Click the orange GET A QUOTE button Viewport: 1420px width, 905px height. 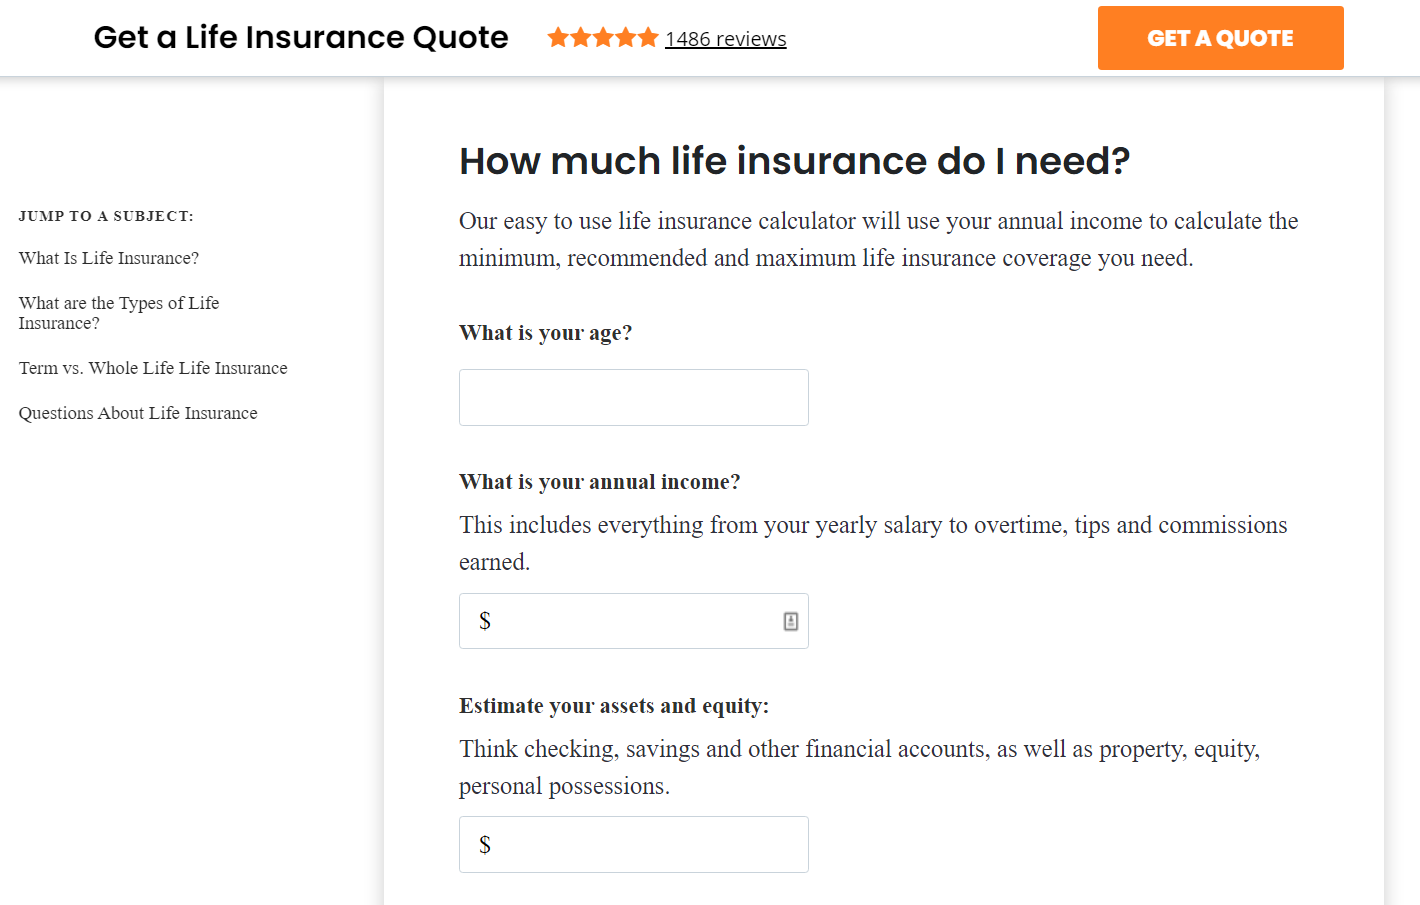pyautogui.click(x=1220, y=38)
